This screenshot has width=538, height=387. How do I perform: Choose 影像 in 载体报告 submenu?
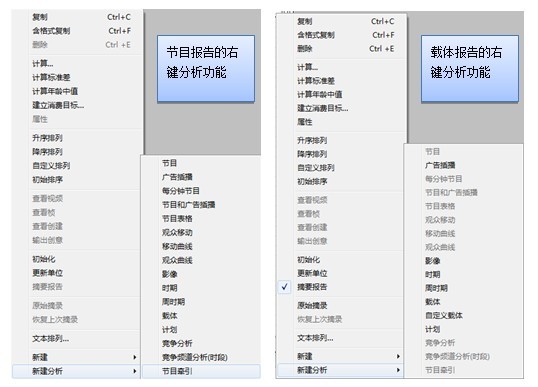(x=433, y=261)
